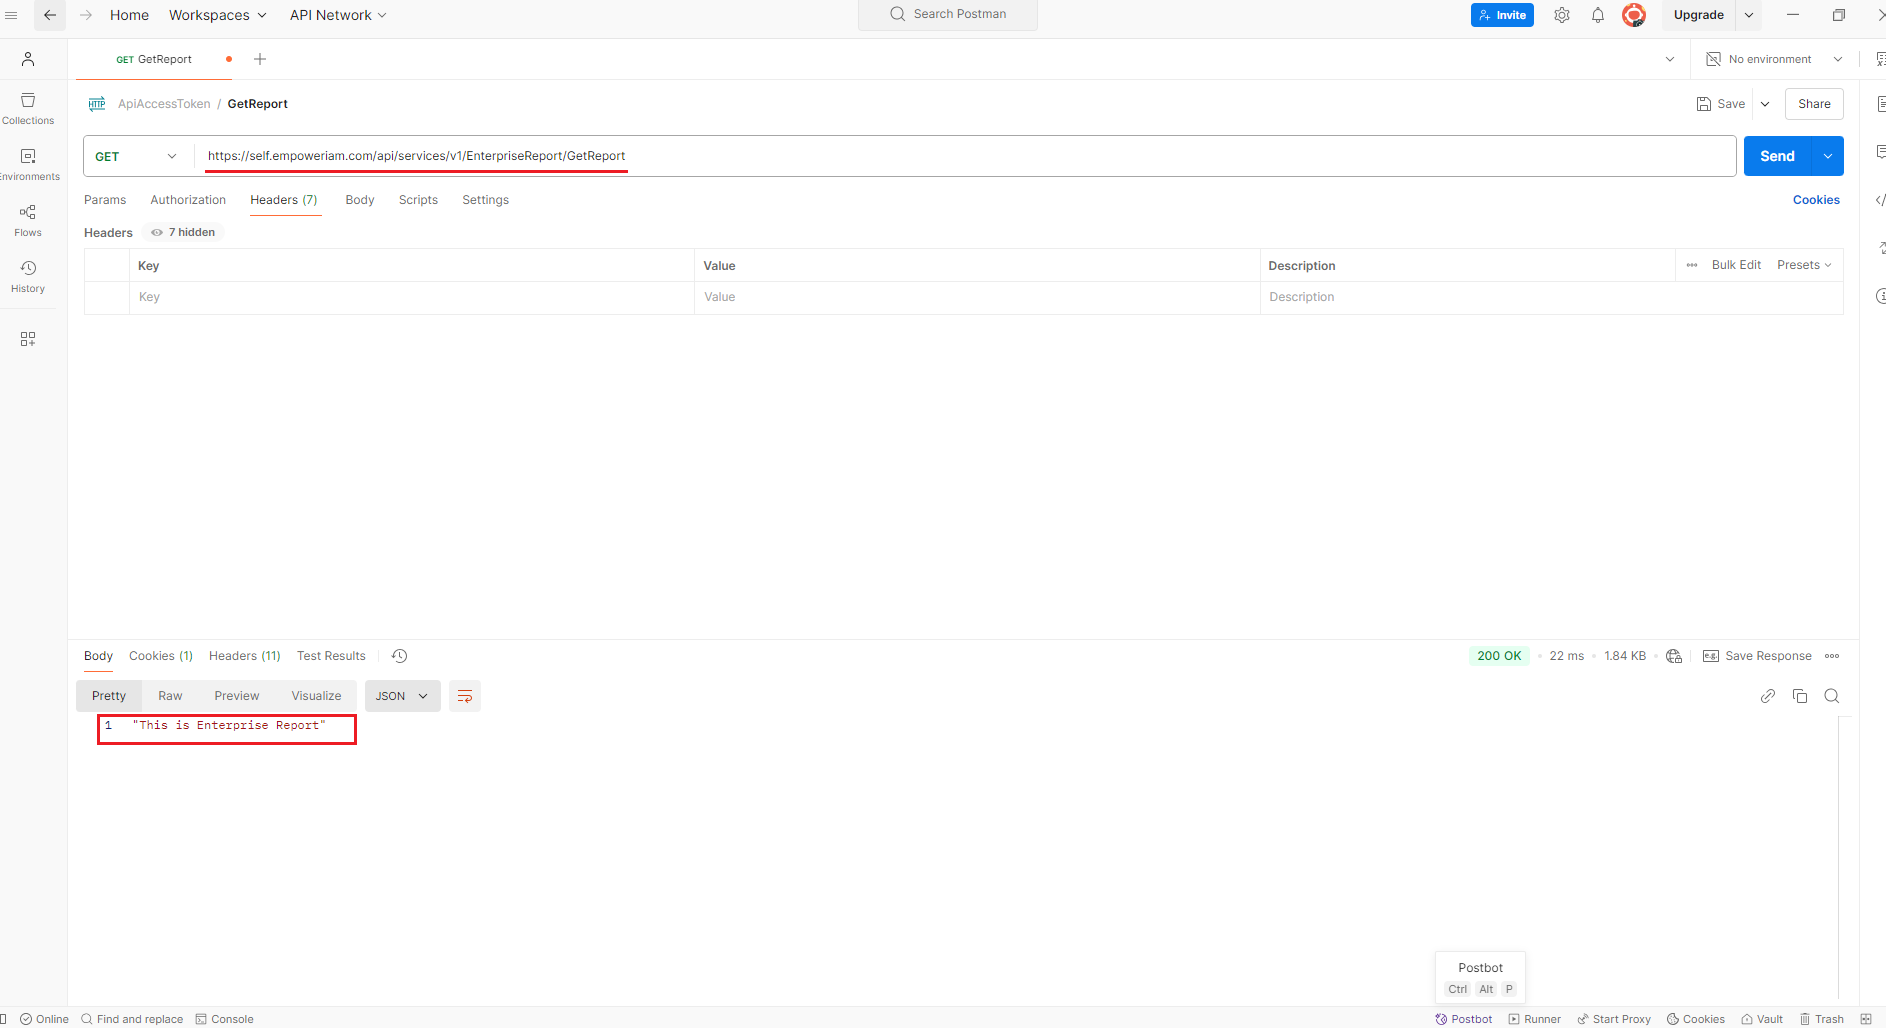Click Save Response

click(1757, 656)
